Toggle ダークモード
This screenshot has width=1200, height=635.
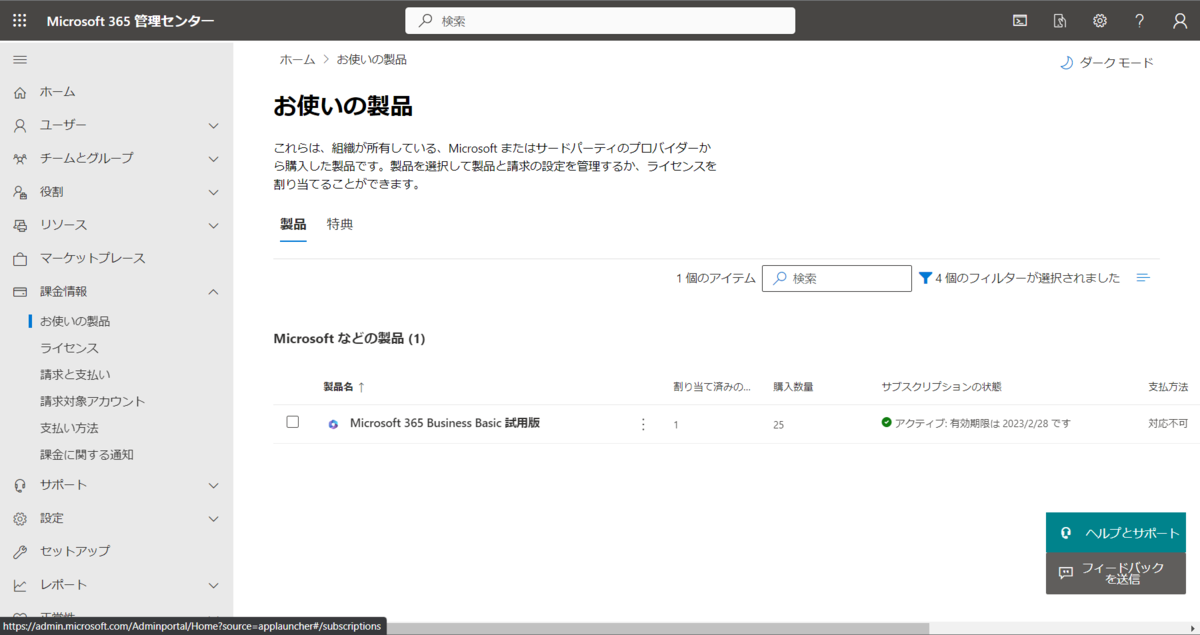pyautogui.click(x=1106, y=63)
